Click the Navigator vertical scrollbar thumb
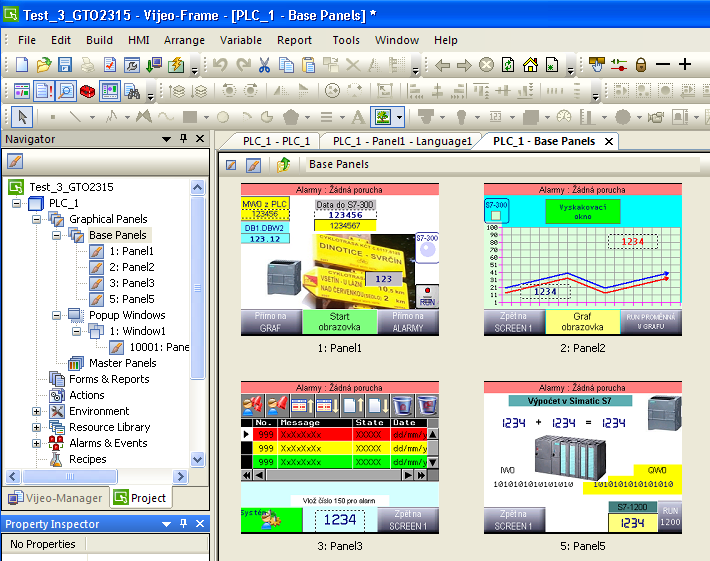This screenshot has height=561, width=710. 197,287
